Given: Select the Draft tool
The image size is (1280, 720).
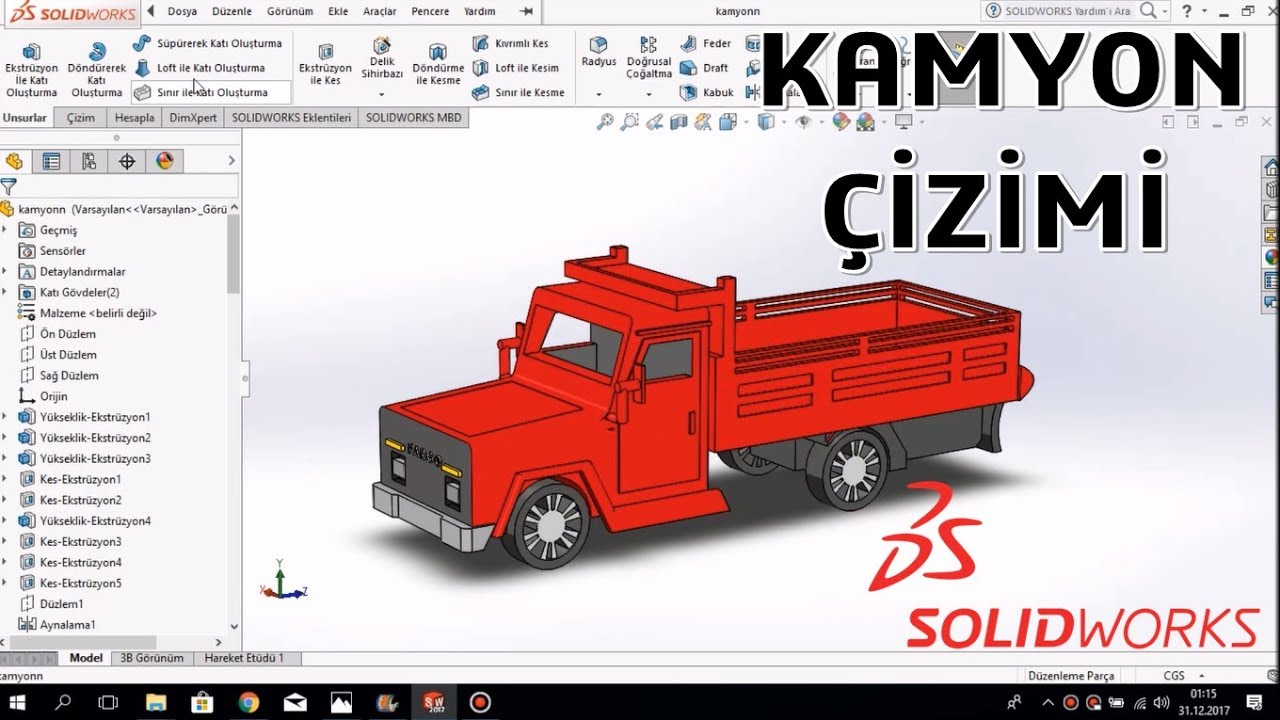Looking at the screenshot, I should coord(704,68).
